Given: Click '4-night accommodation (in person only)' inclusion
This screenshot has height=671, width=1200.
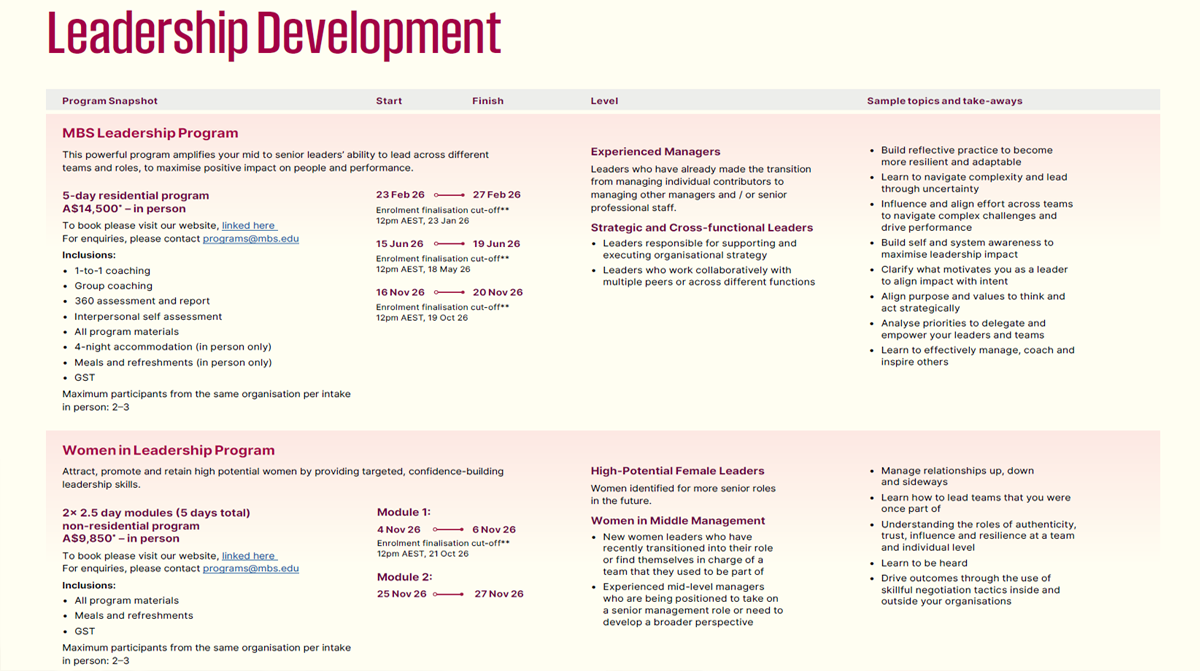Looking at the screenshot, I should pyautogui.click(x=172, y=347).
